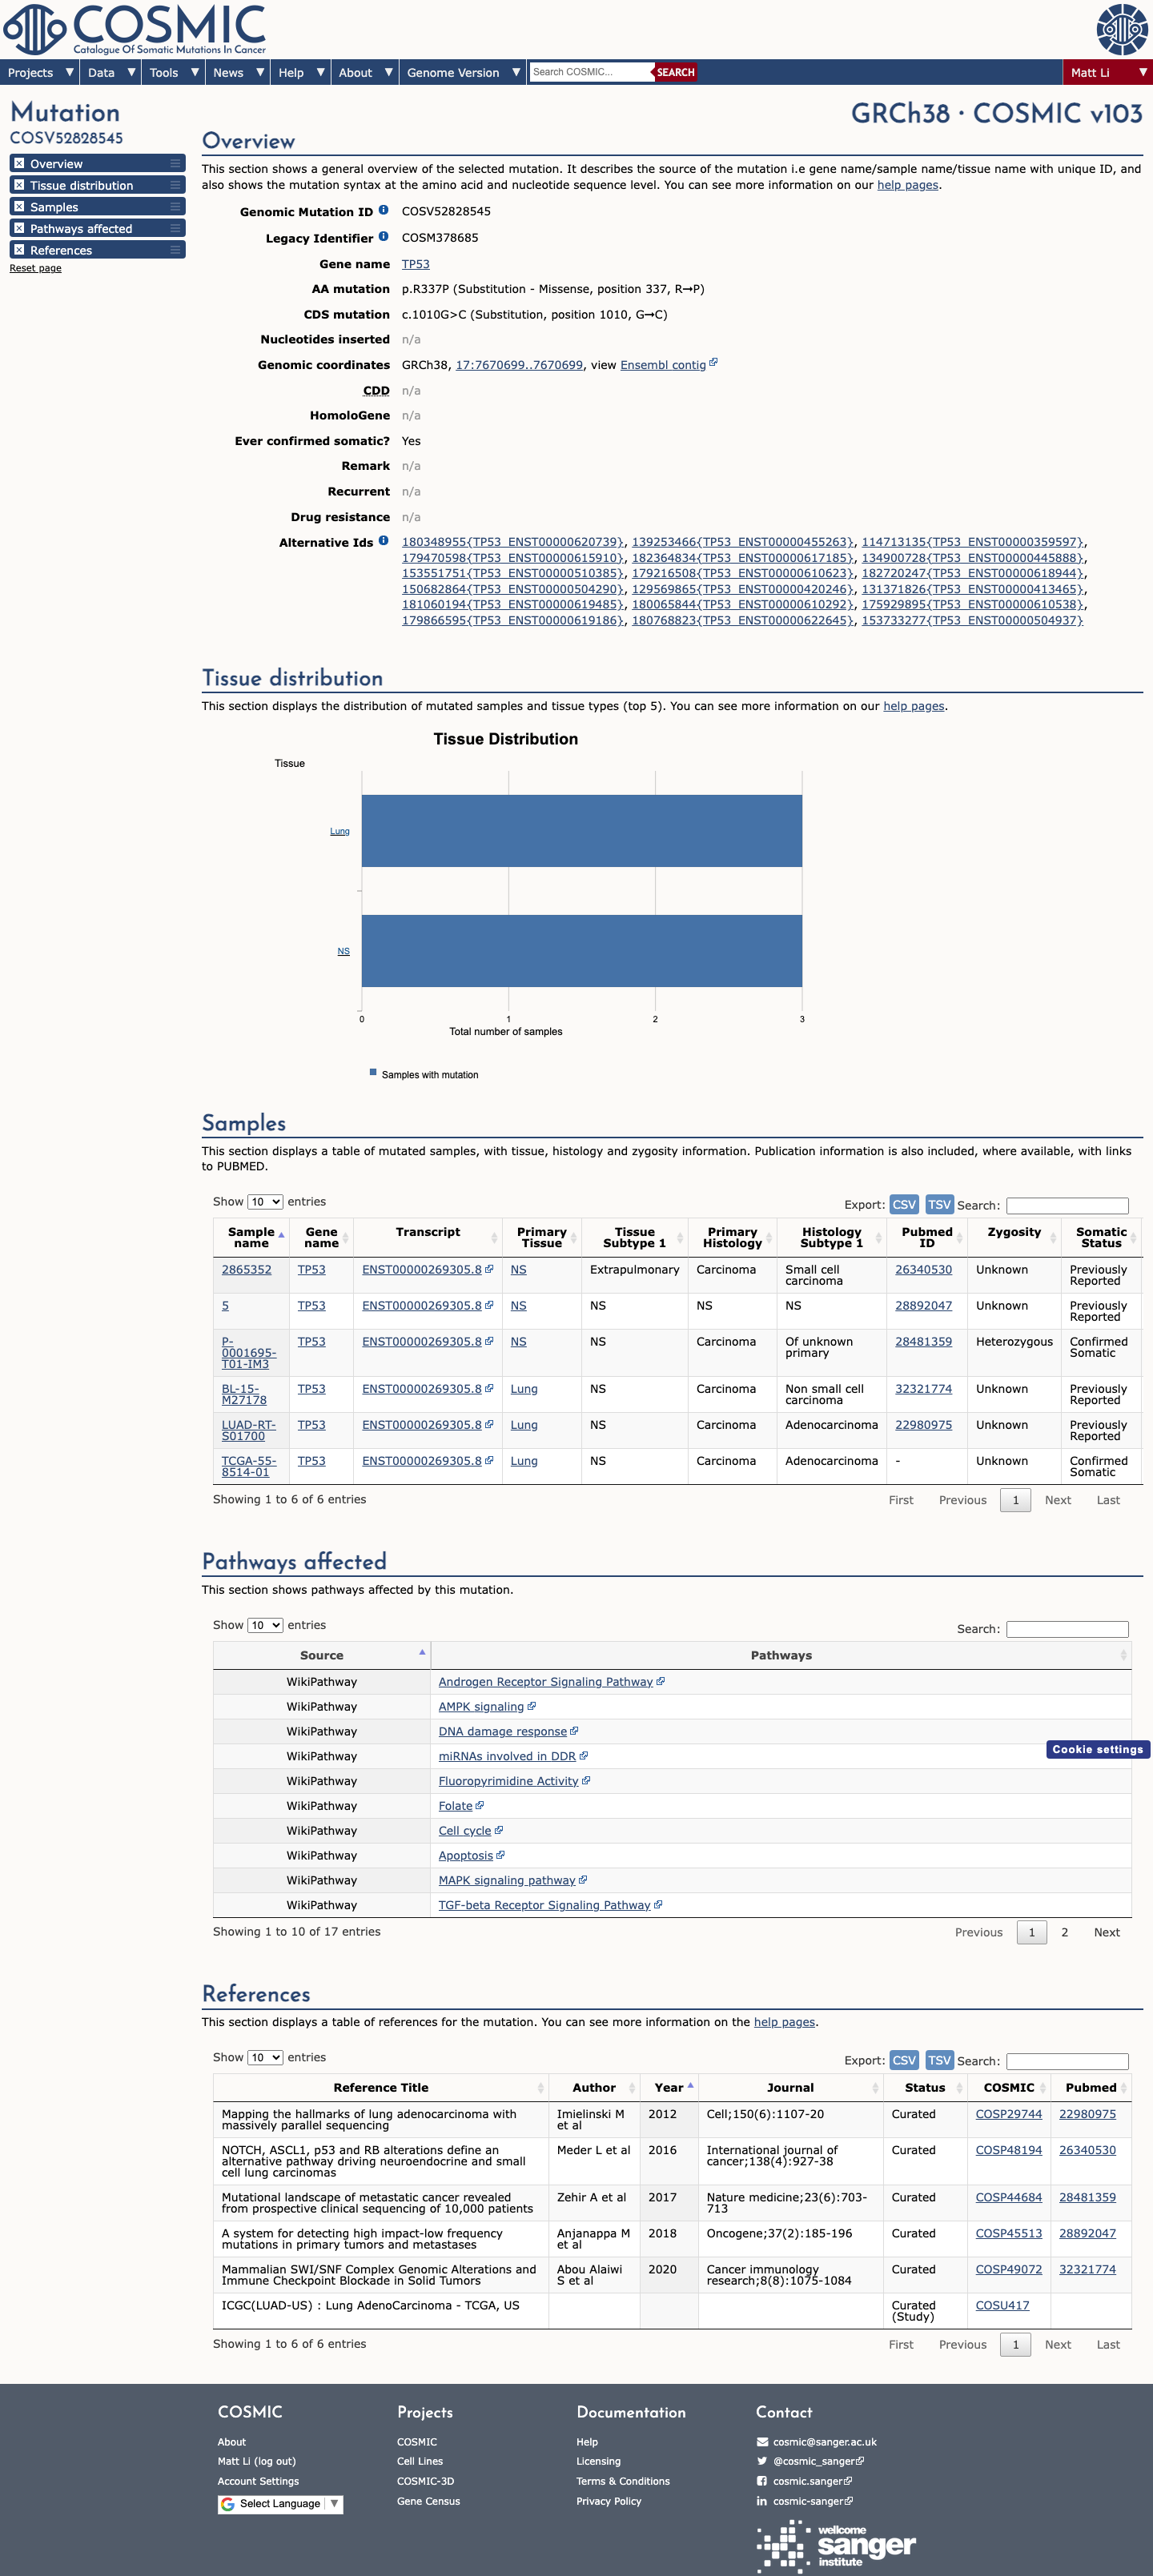
Task: Open genomic coordinates link 17:7670699..7670699
Action: (519, 365)
